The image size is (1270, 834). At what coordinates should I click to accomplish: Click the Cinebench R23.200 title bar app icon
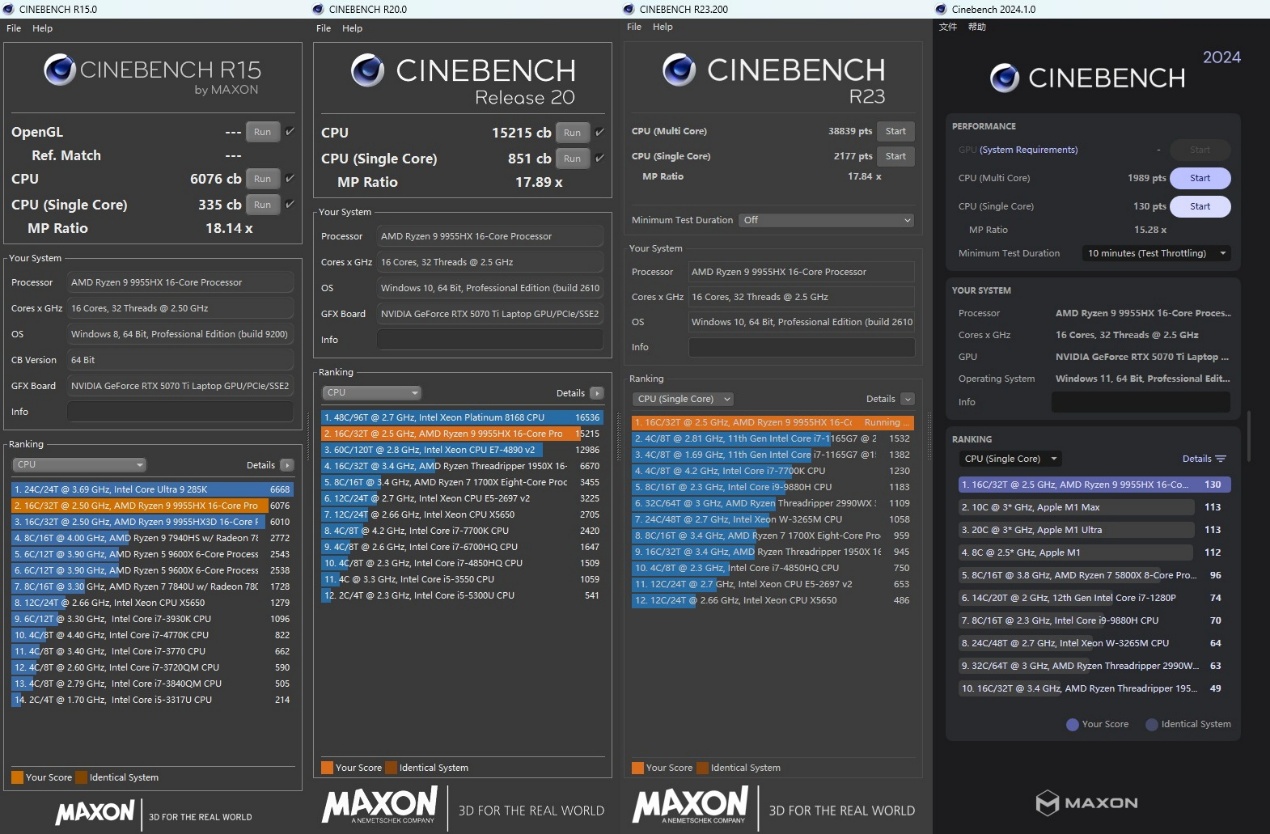629,9
